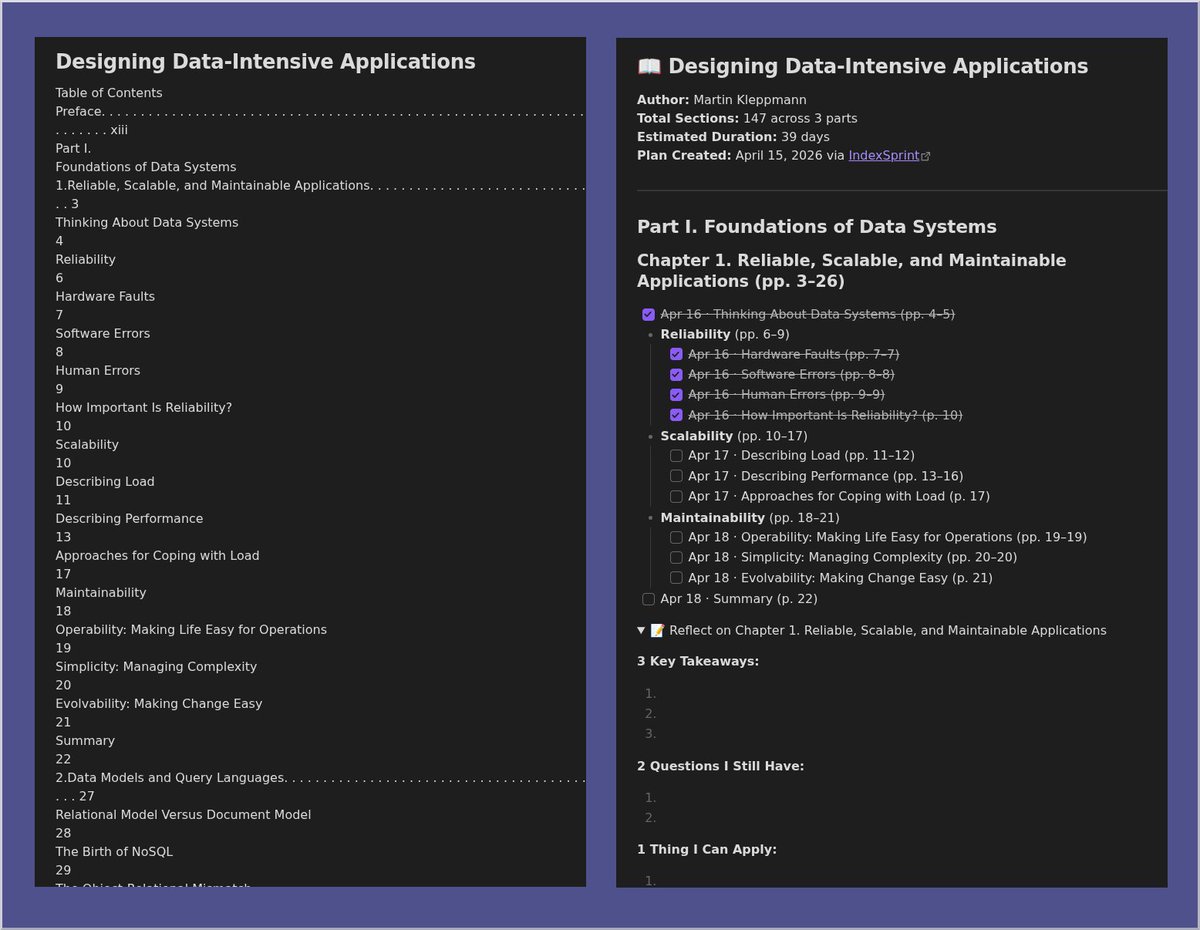1200x930 pixels.
Task: Click second Questions I Still Have item
Action: [650, 817]
